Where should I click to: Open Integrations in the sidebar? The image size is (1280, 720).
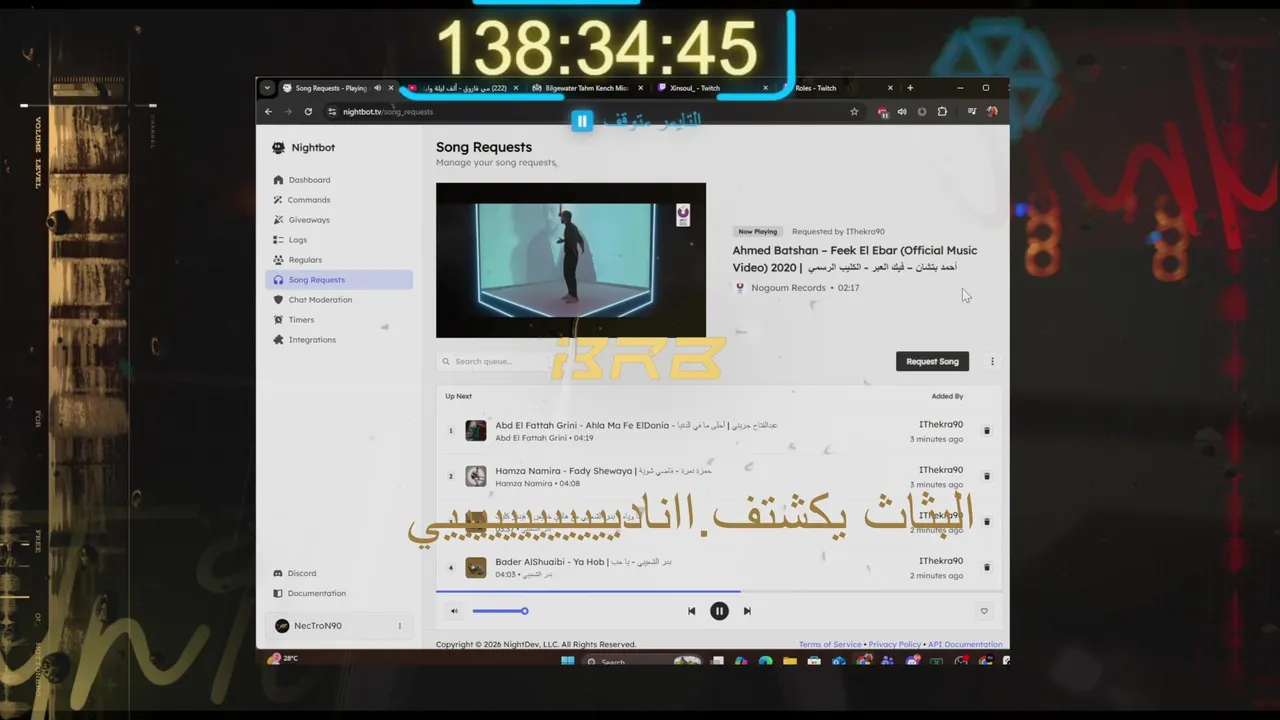(x=338, y=340)
